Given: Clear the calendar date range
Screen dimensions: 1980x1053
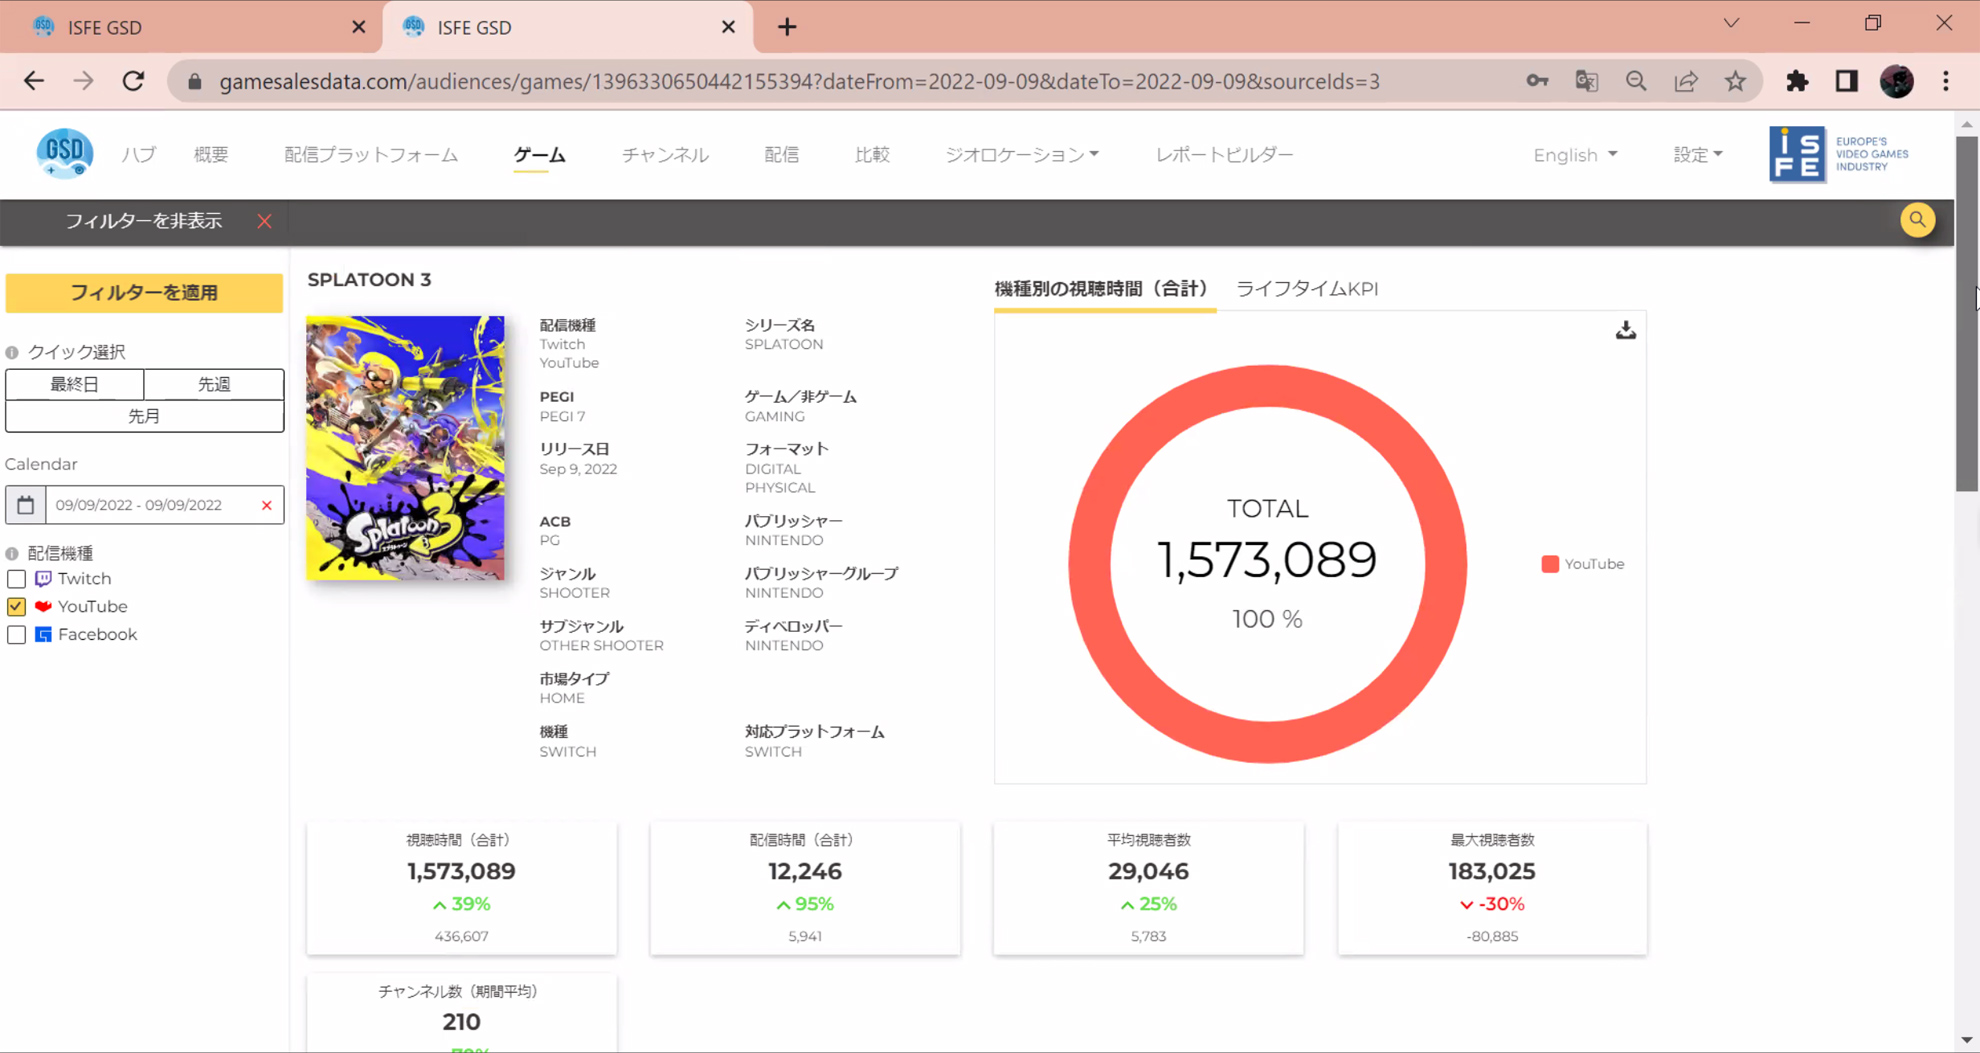Looking at the screenshot, I should [x=267, y=505].
